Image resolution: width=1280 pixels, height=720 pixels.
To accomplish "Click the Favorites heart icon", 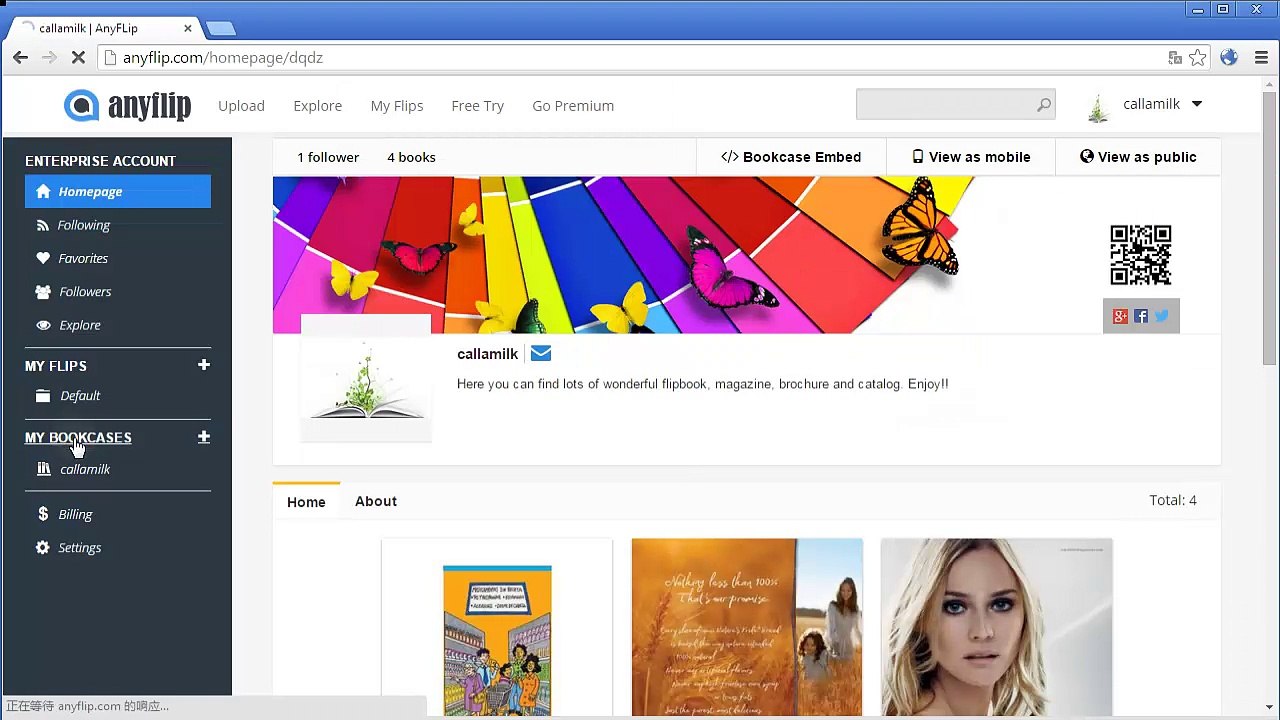I will tap(42, 258).
